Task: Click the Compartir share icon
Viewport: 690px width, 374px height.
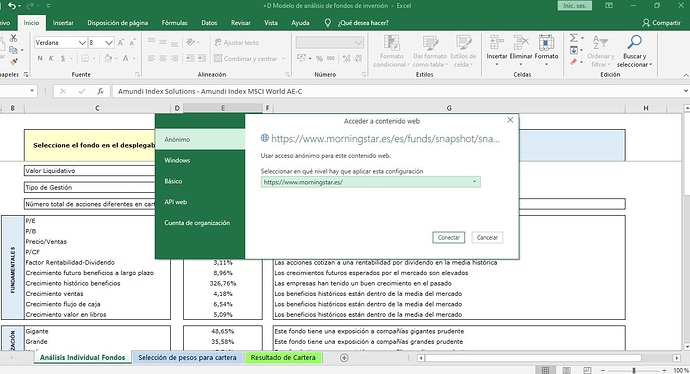Action: click(661, 23)
